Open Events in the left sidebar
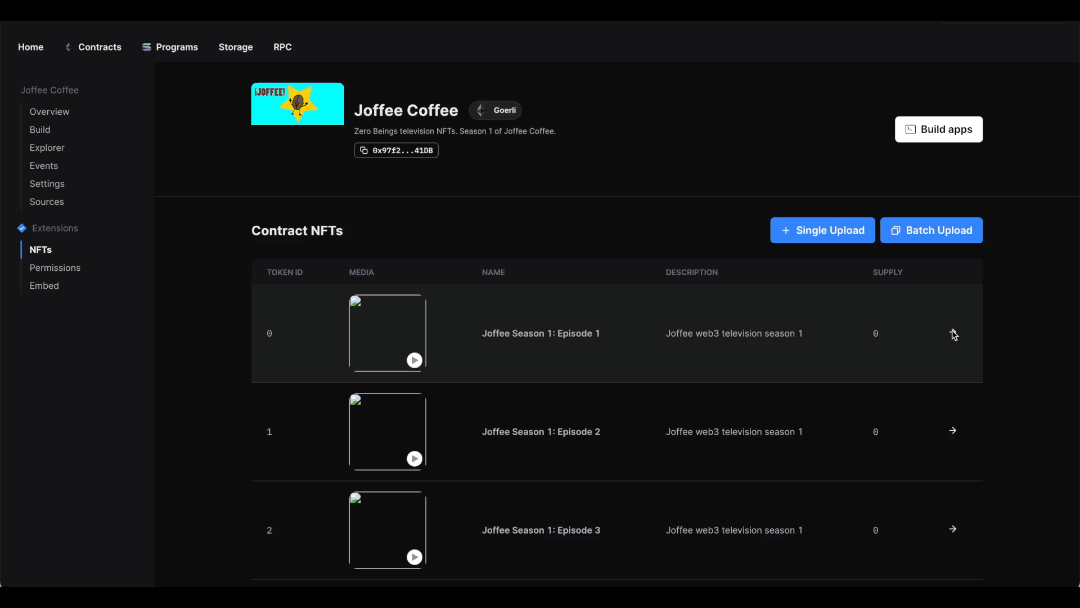 [x=44, y=166]
